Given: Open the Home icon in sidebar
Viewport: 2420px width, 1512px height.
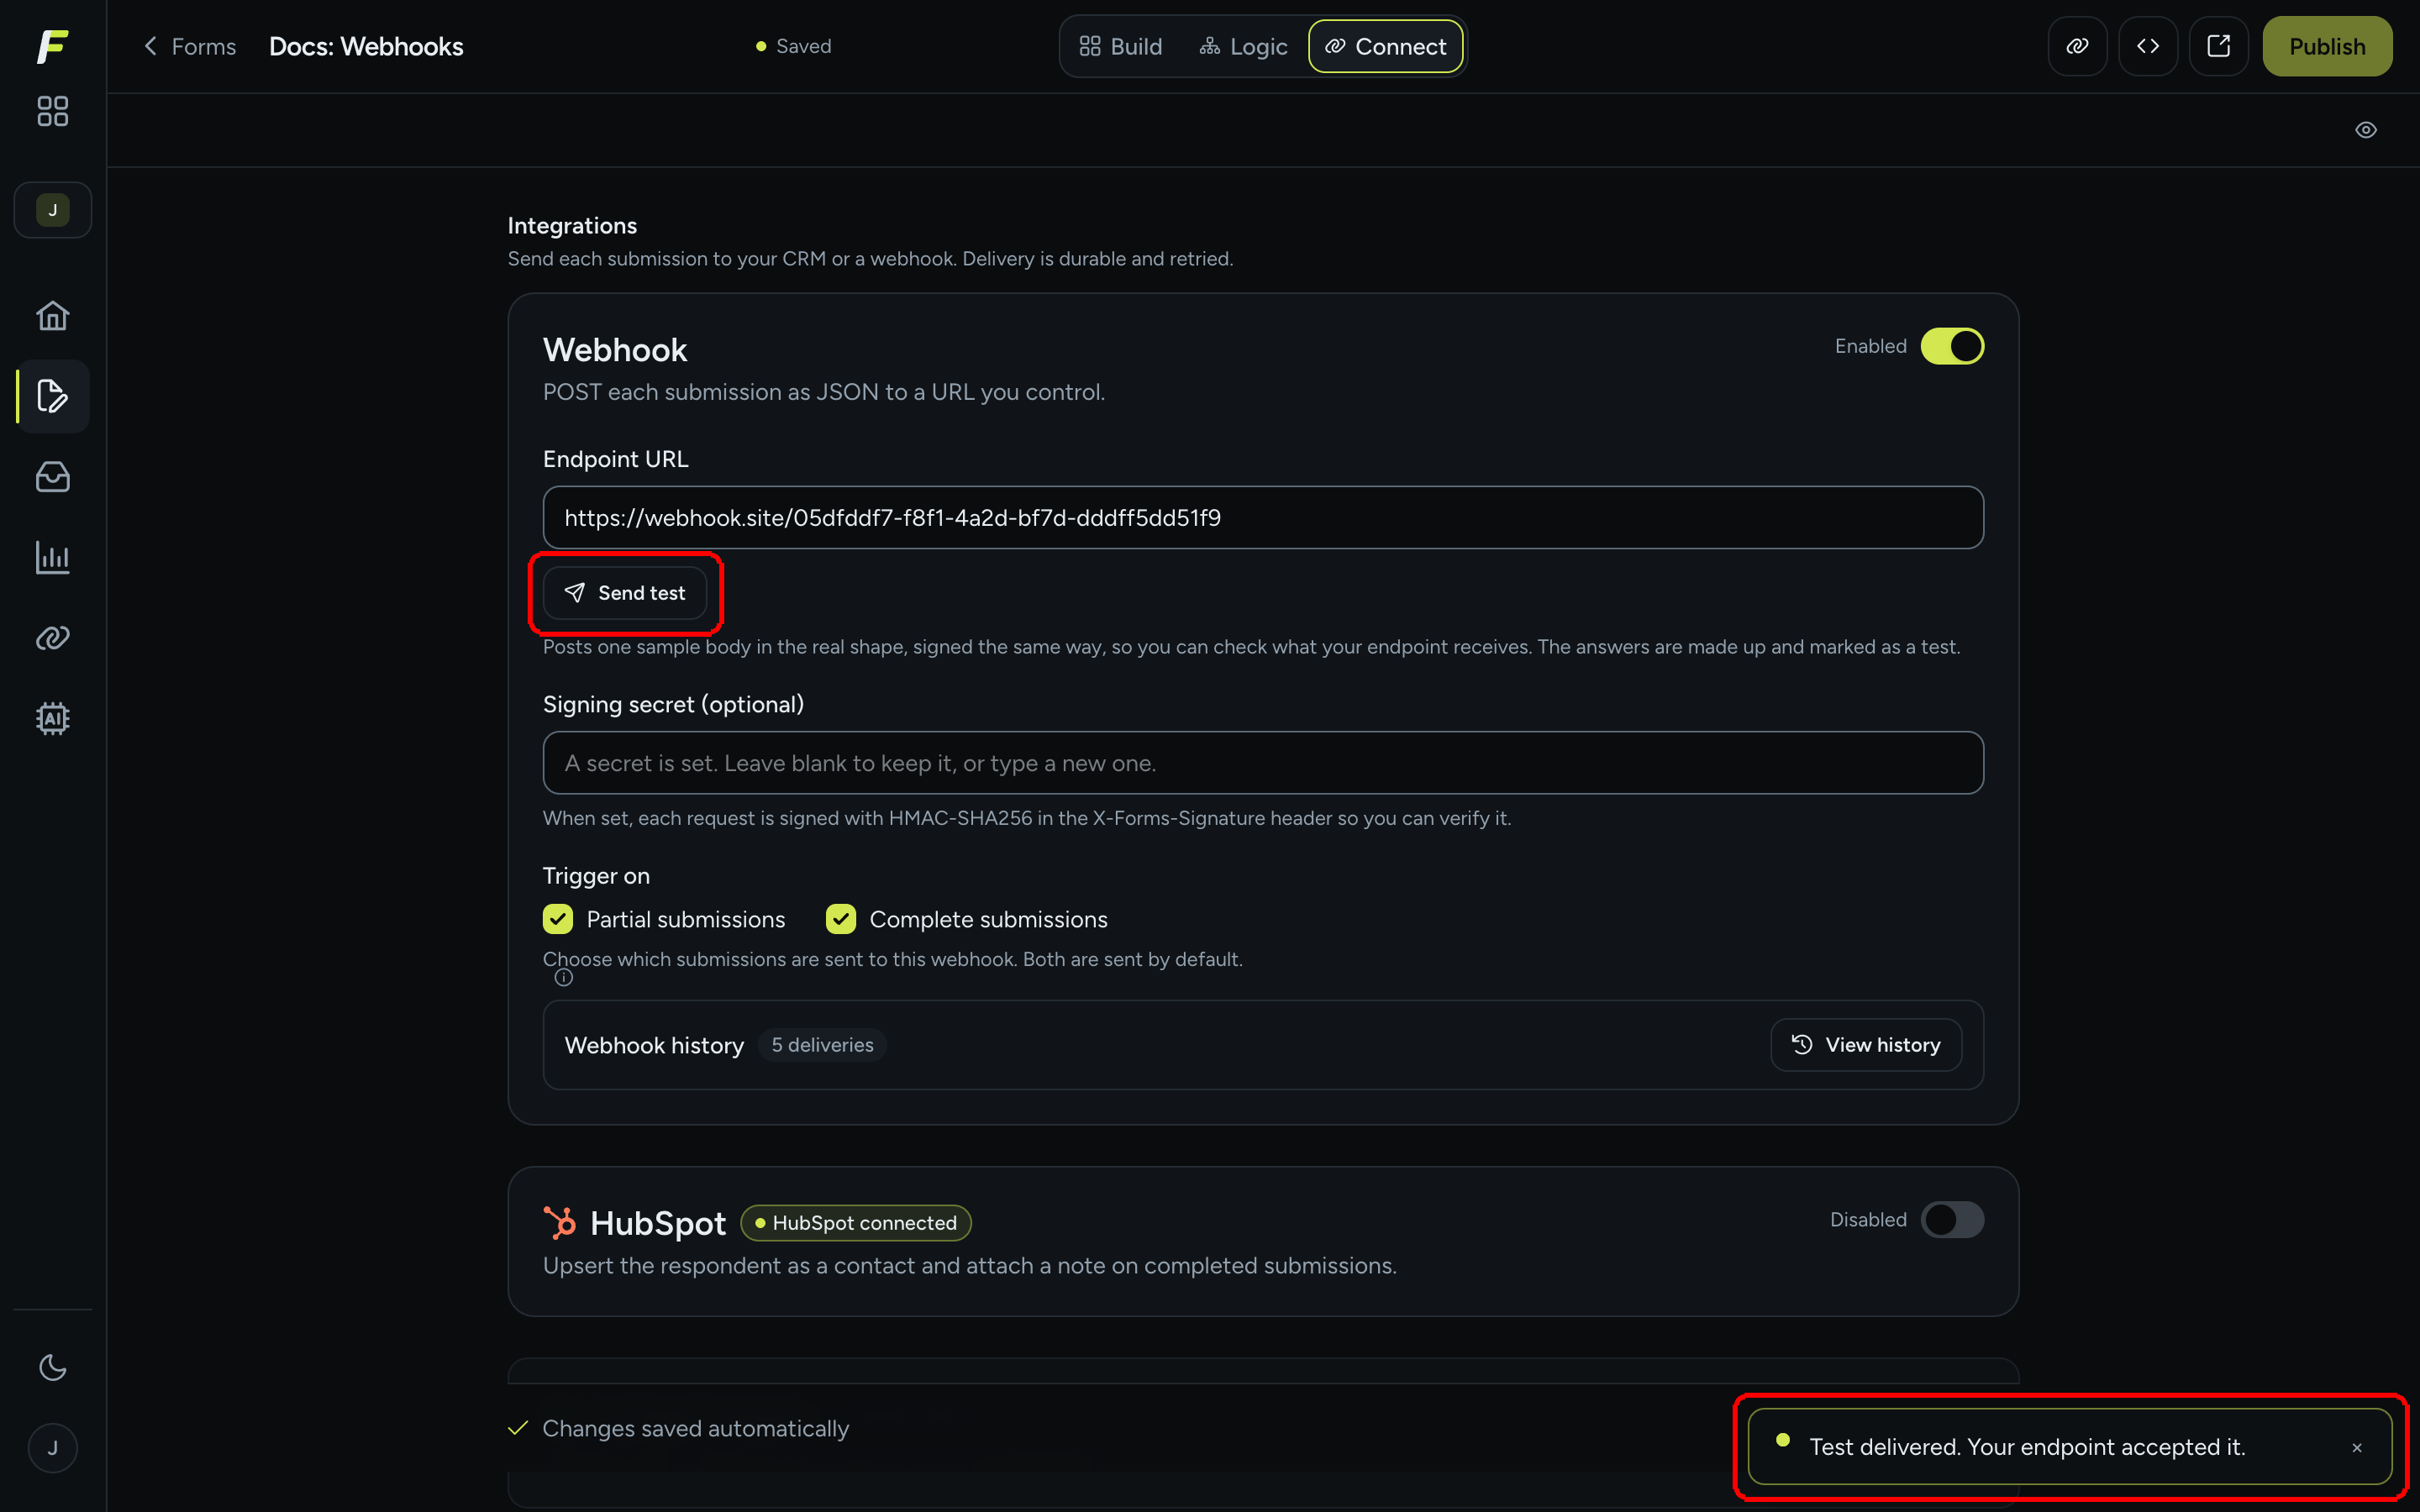Looking at the screenshot, I should (x=52, y=316).
